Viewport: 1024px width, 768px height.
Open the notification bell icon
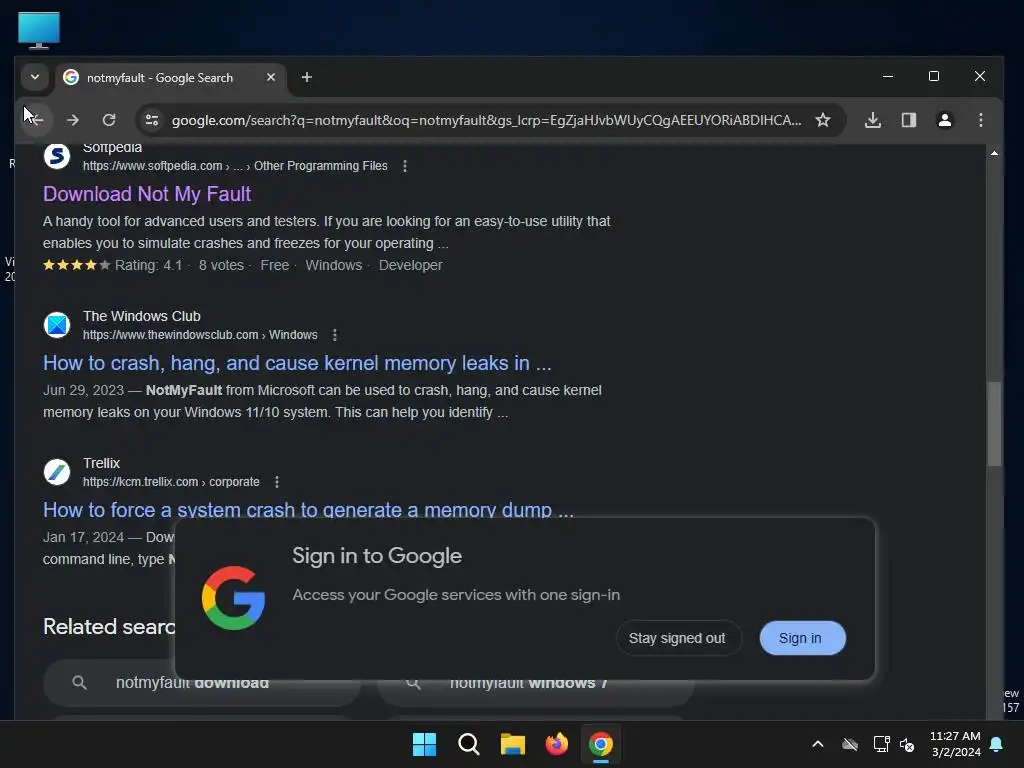coord(997,744)
